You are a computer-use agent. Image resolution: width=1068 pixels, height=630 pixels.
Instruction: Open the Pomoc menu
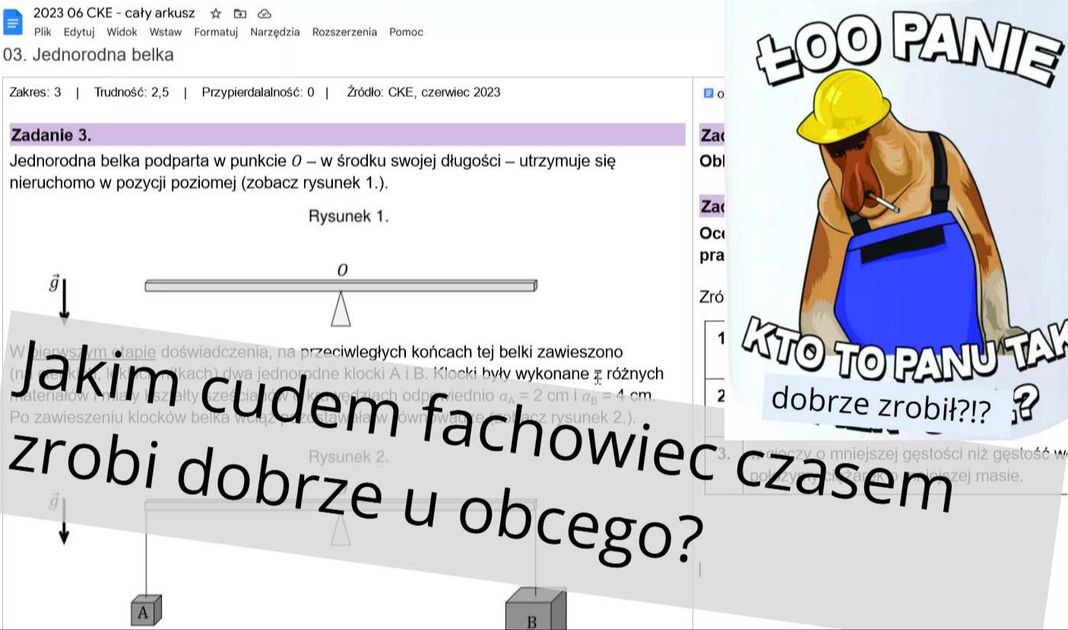pos(405,31)
